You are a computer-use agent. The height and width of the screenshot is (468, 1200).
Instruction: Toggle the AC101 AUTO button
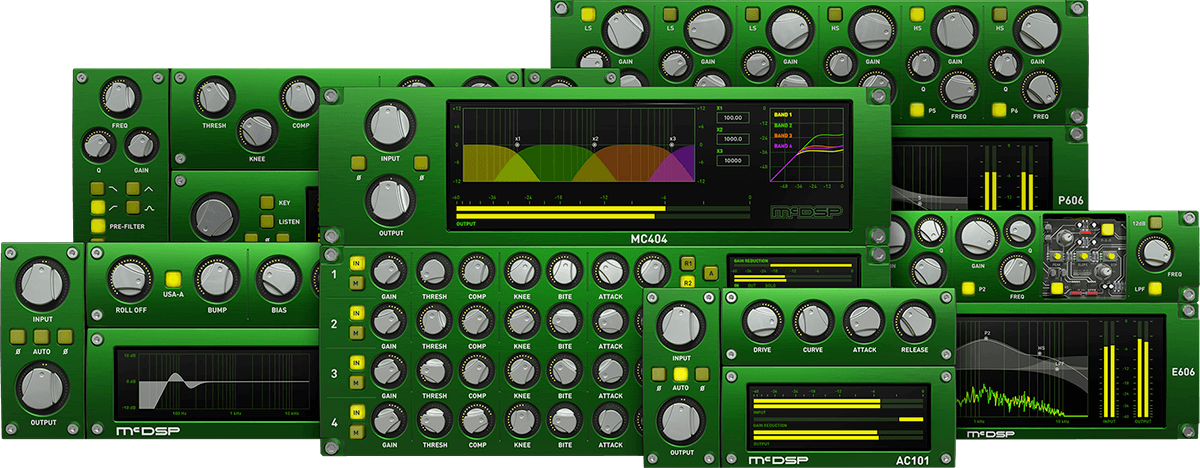tap(682, 374)
